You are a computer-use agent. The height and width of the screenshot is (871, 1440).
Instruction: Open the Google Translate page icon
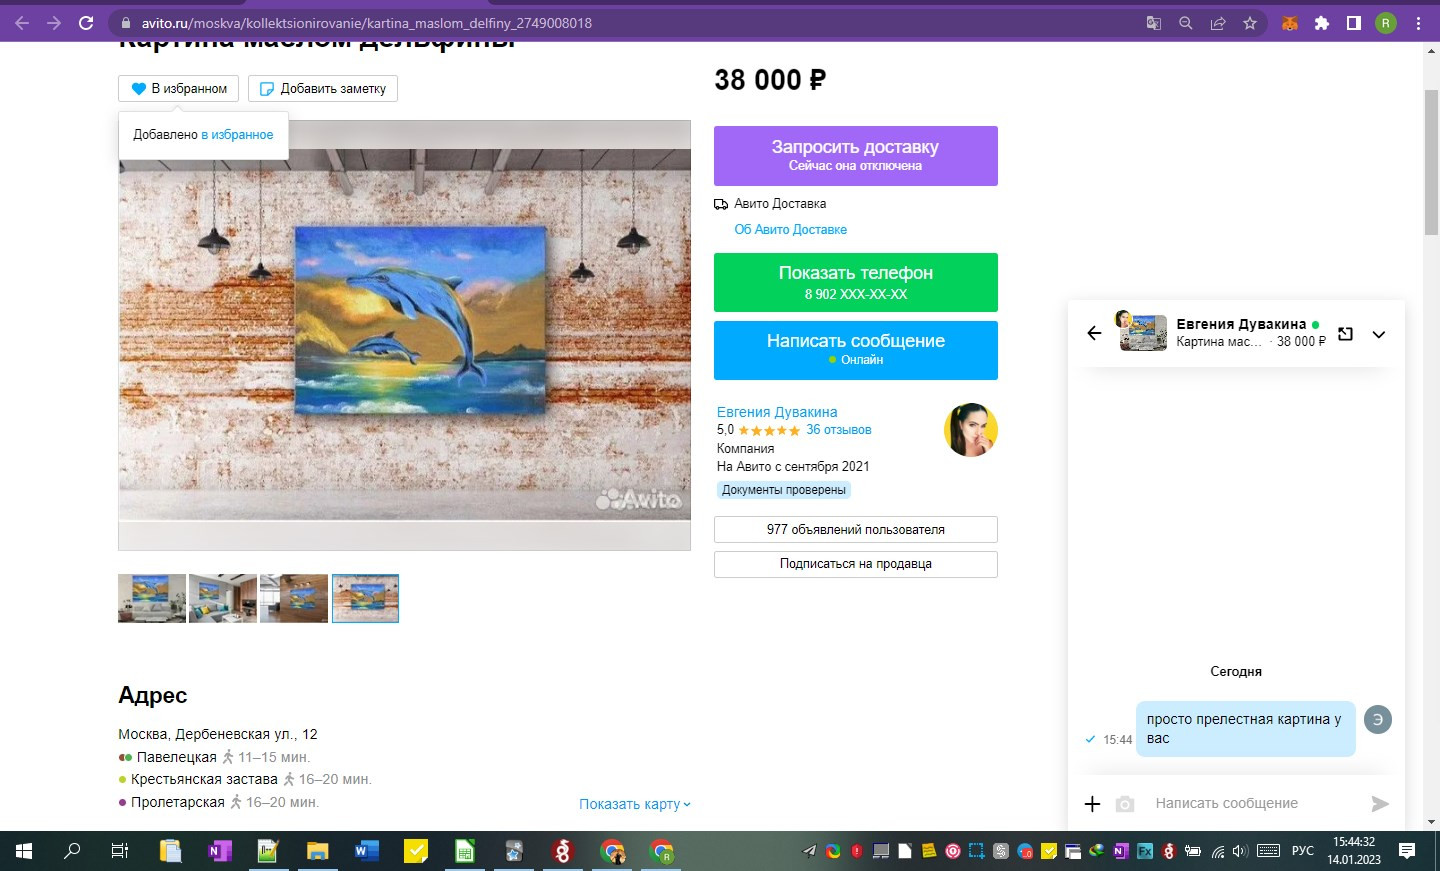point(1153,22)
